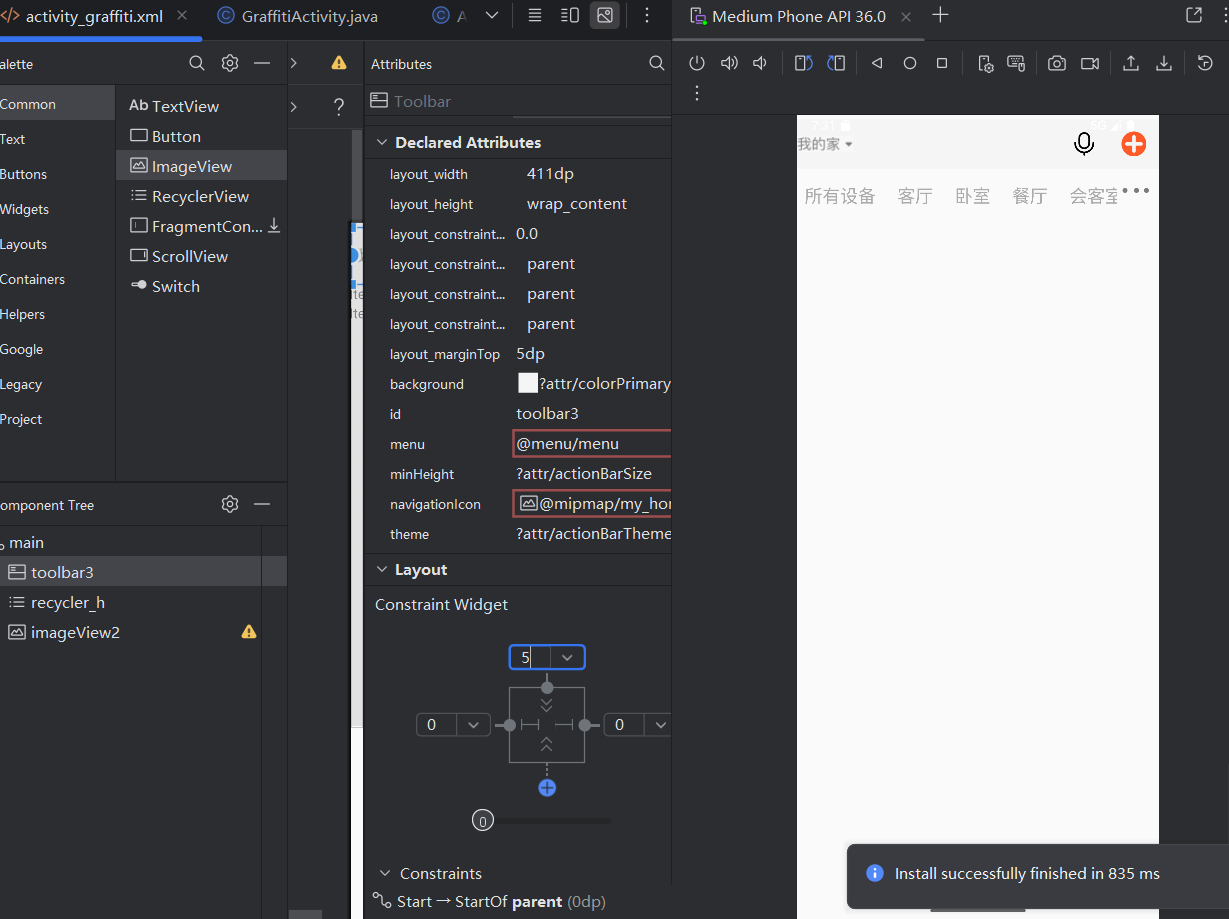The height and width of the screenshot is (919, 1229).
Task: Click the imageView2 warning icon
Action: coord(249,632)
